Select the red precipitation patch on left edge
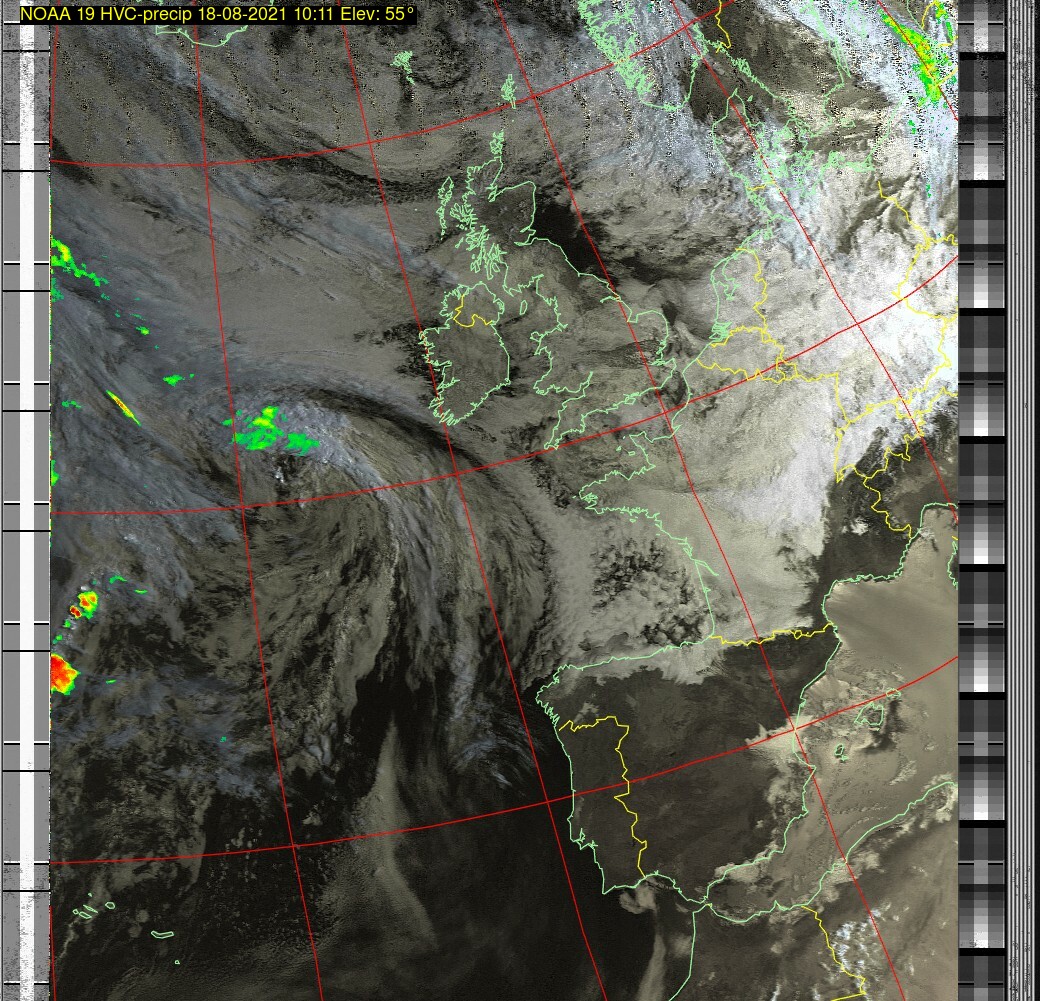The image size is (1040, 1001). (62, 673)
